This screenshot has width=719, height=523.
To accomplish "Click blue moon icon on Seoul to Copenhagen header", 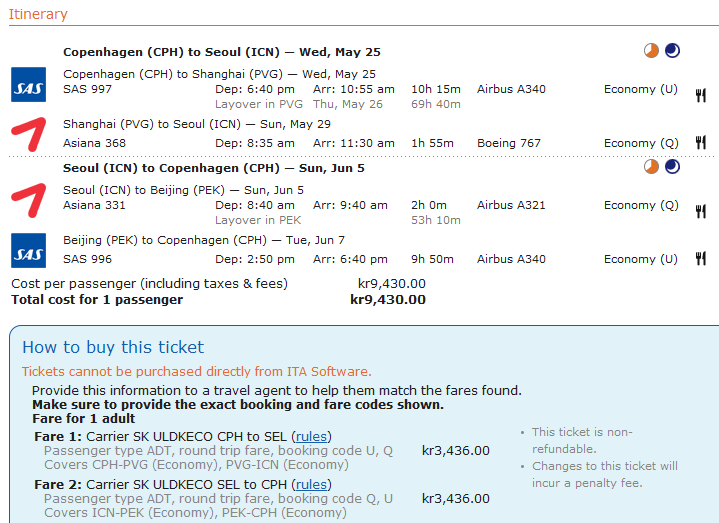I will click(672, 167).
